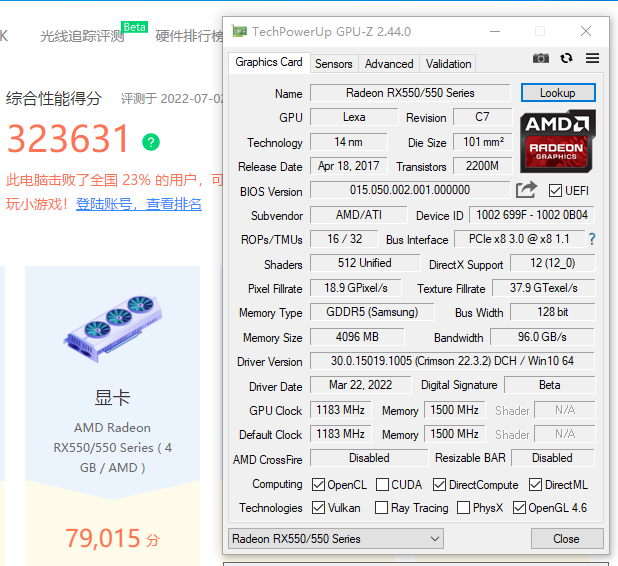Screen dimensions: 618x566
Task: Click the Driver Version field
Action: pos(452,361)
